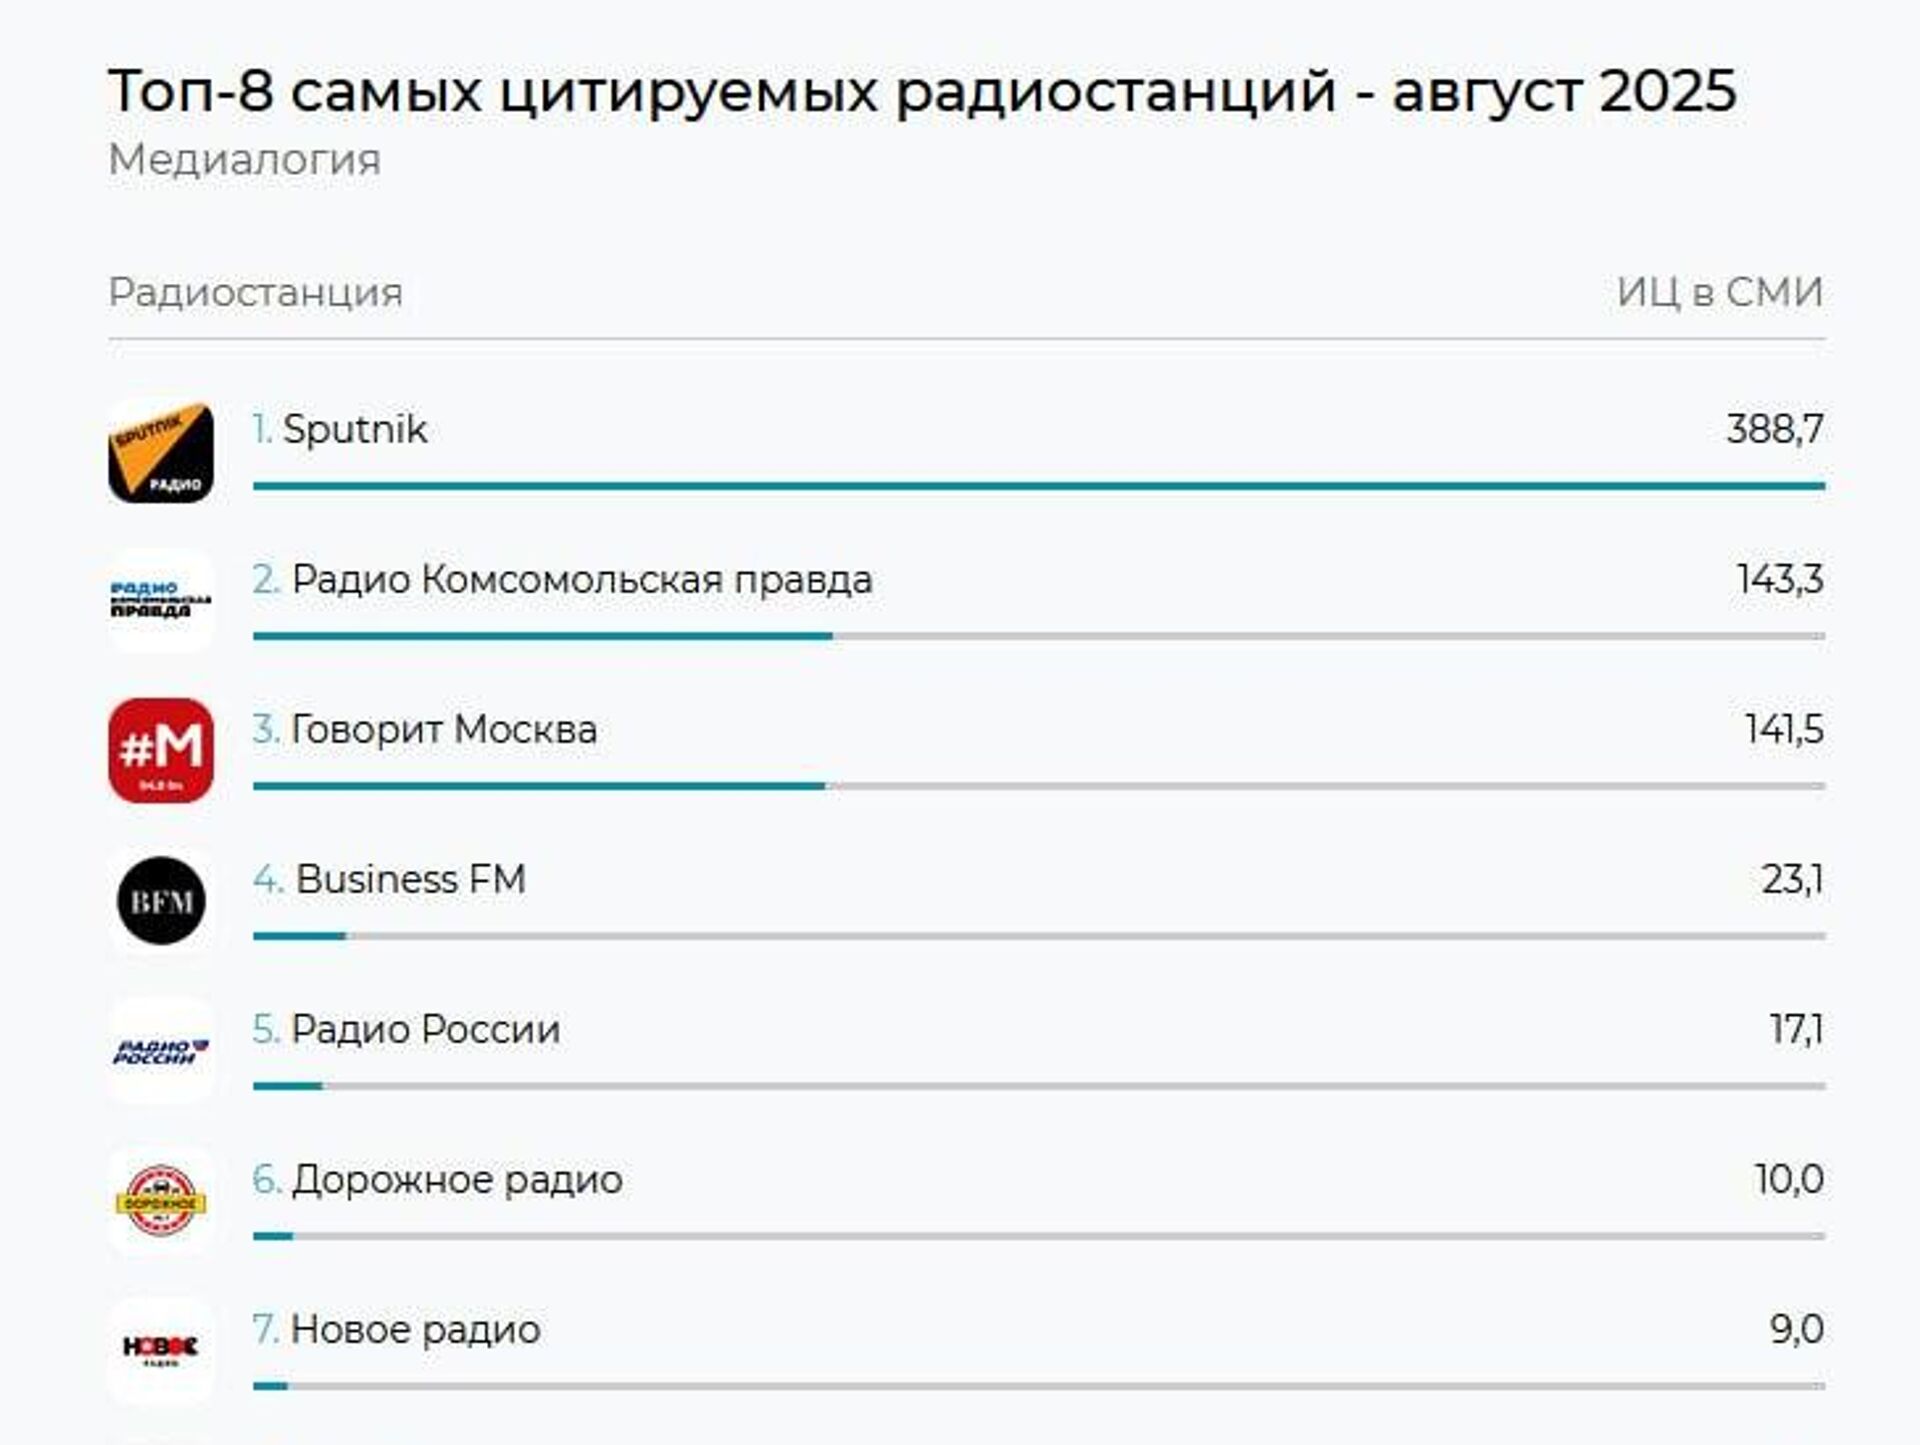Image resolution: width=1920 pixels, height=1445 pixels.
Task: Click the Дорожное радио station name
Action: coord(456,1180)
